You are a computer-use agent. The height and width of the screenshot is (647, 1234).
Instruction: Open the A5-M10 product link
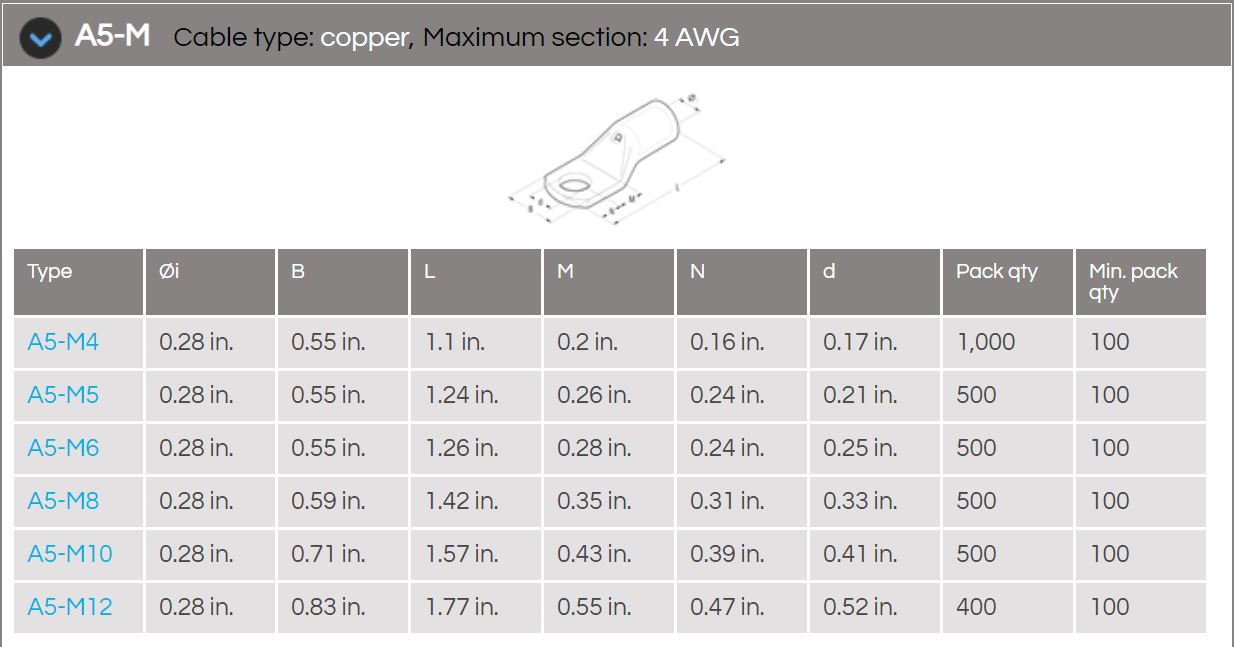click(x=70, y=554)
